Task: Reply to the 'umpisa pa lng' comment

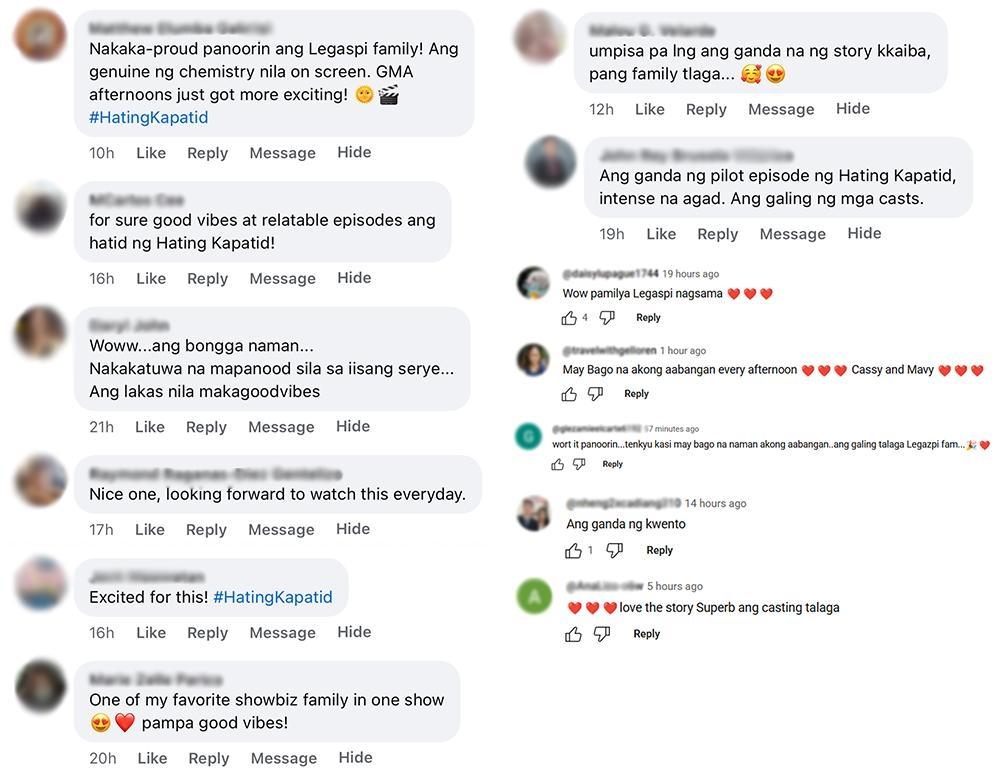Action: (706, 109)
